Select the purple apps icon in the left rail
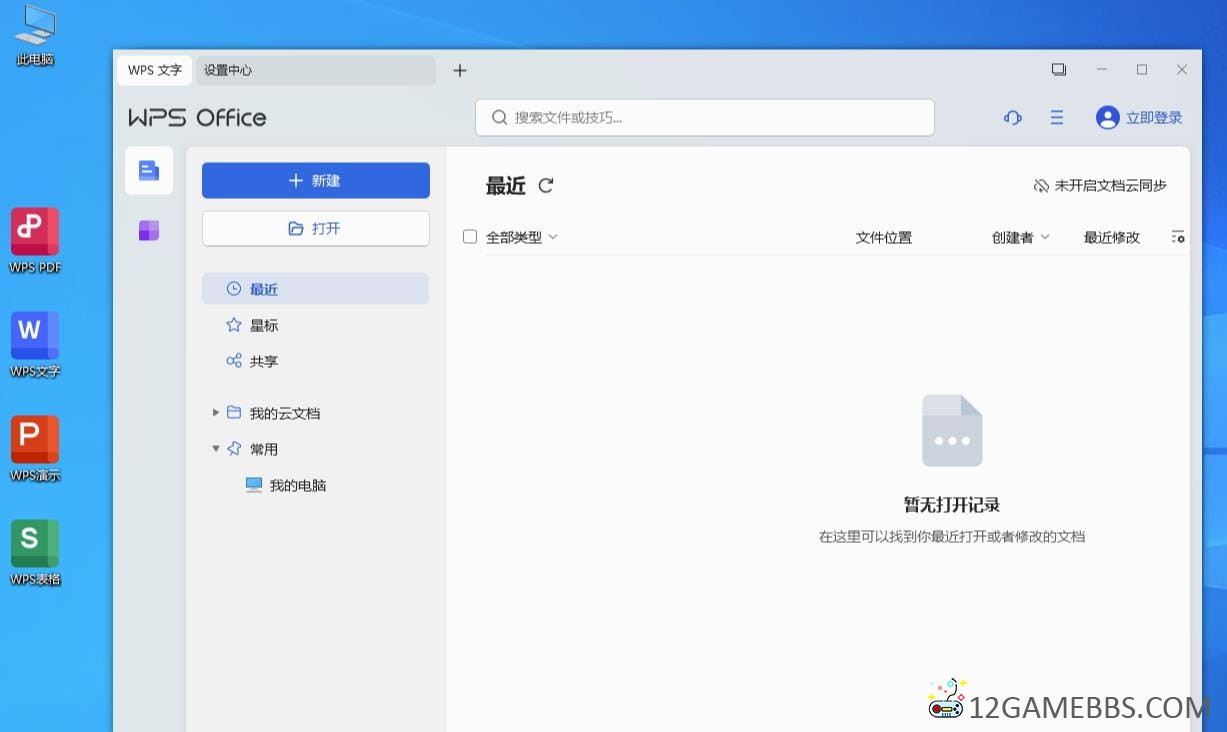The height and width of the screenshot is (732, 1227). [149, 231]
